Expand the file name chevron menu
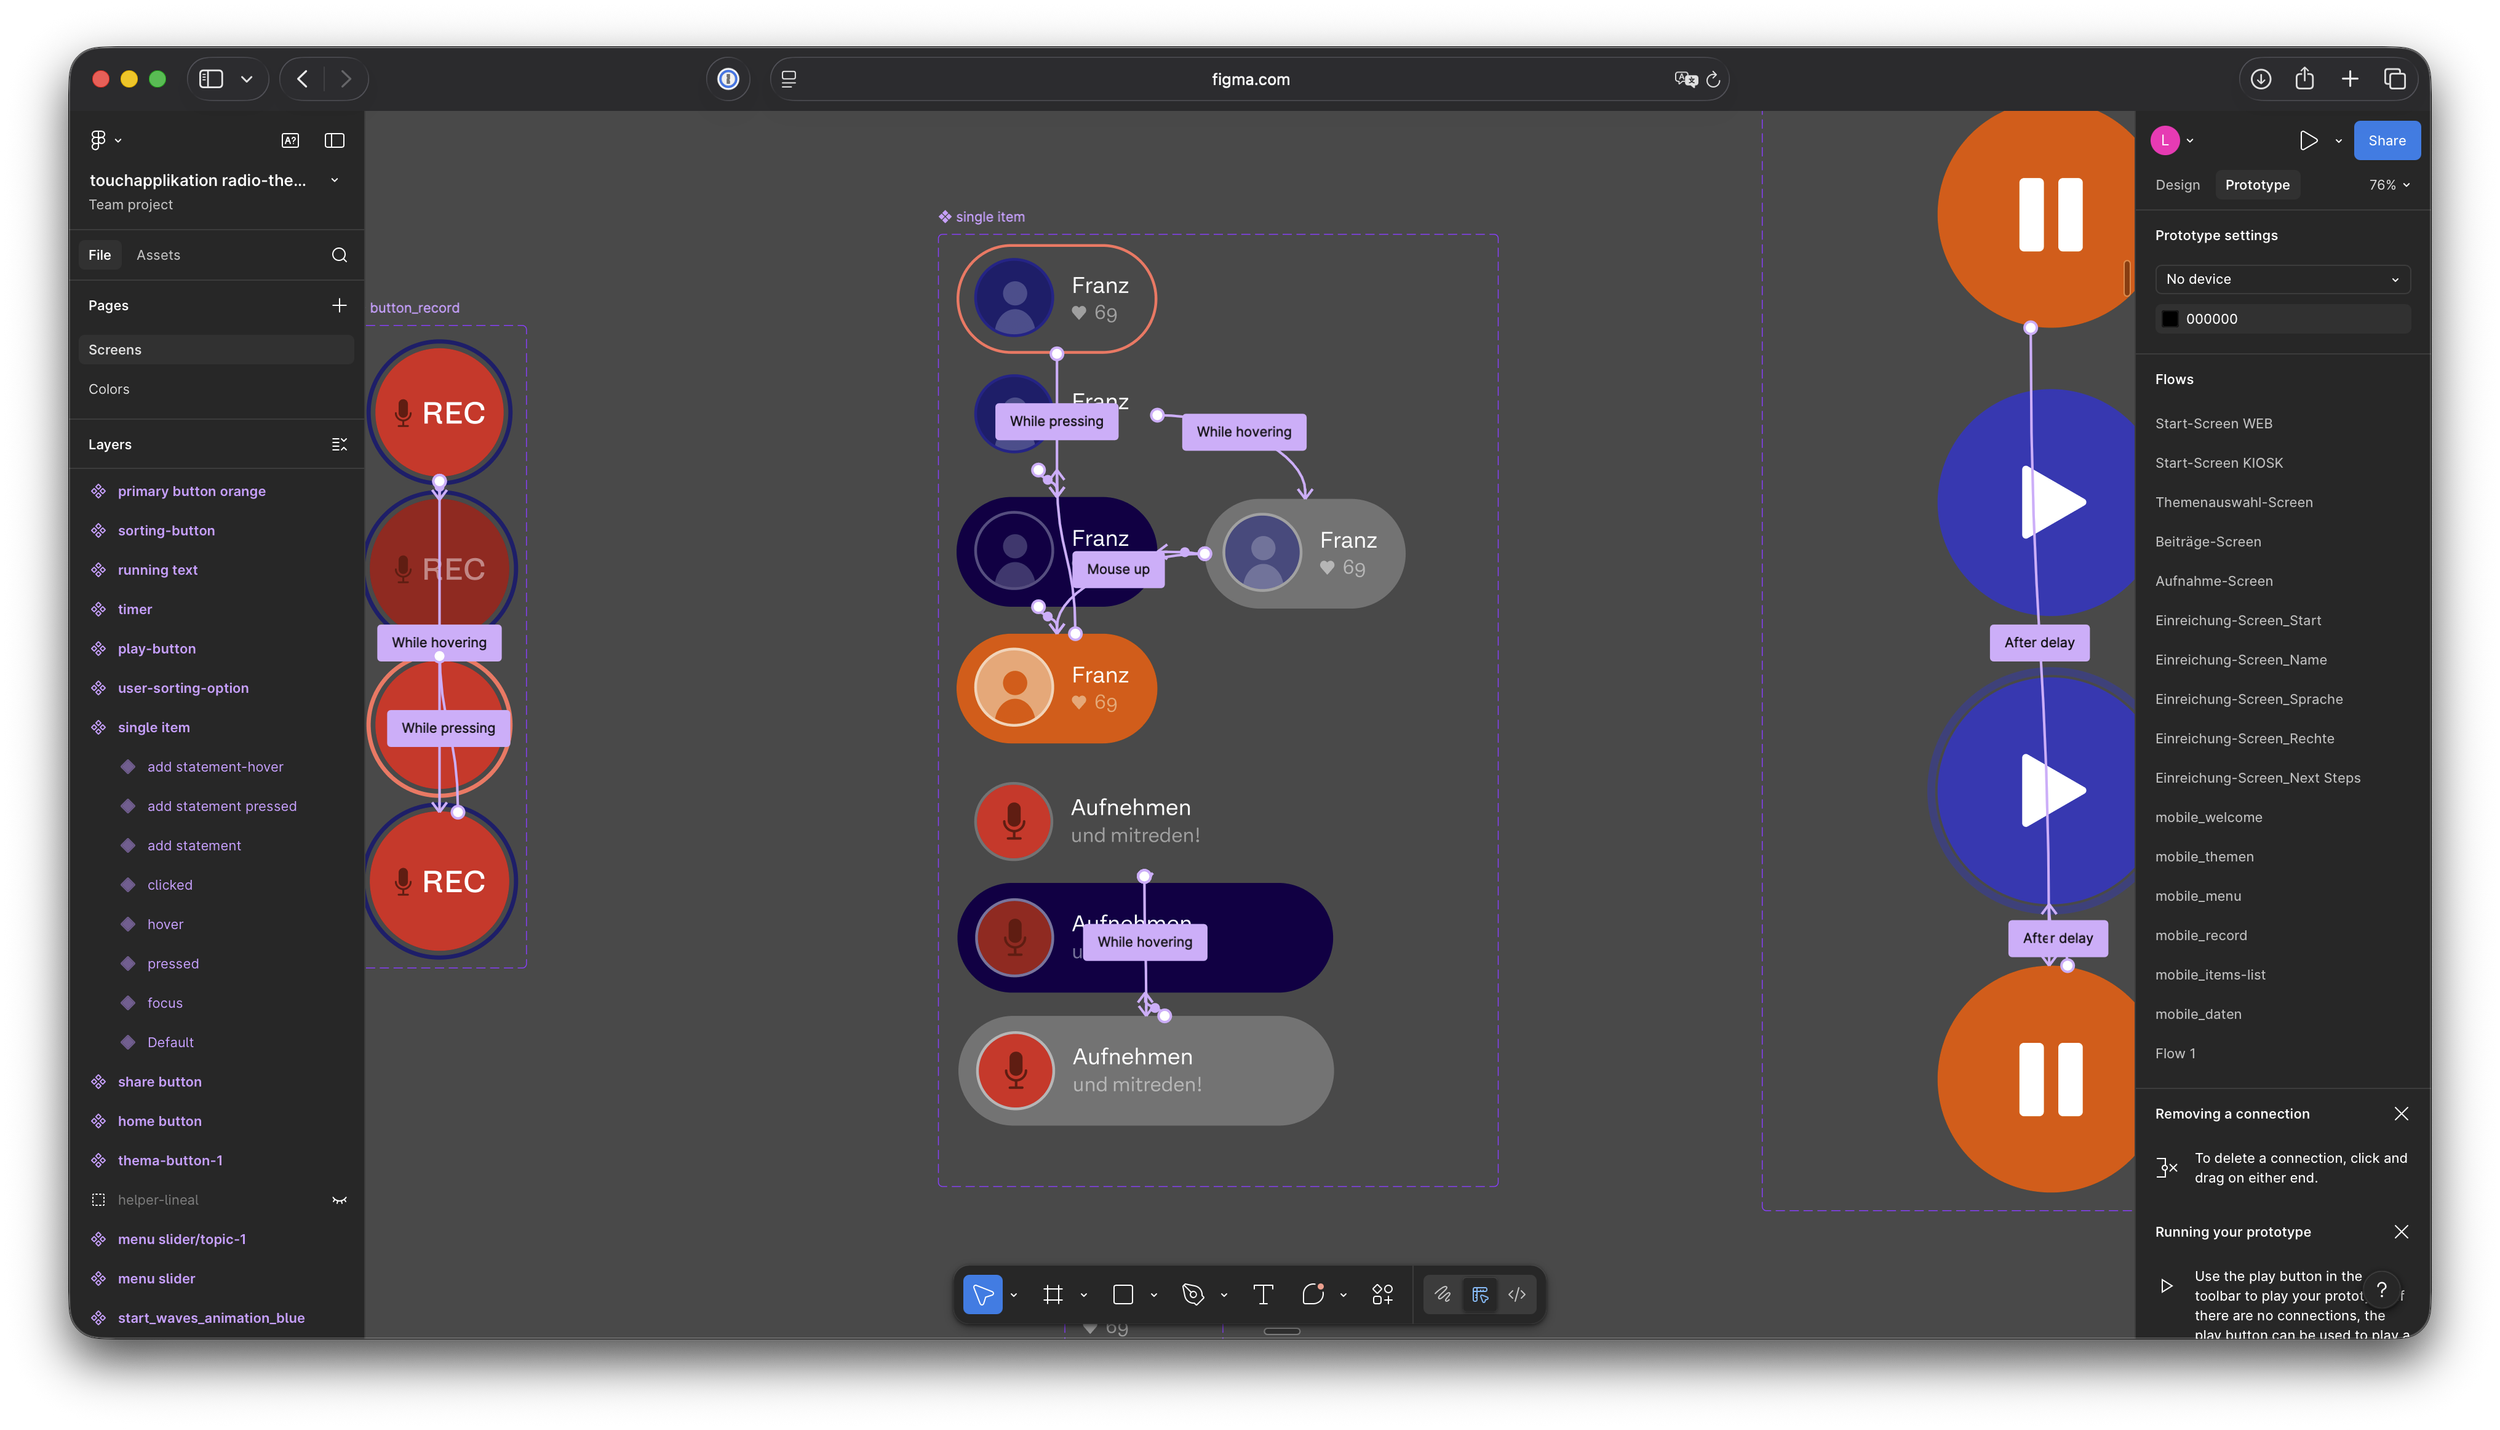Viewport: 2500px width, 1430px height. point(335,180)
